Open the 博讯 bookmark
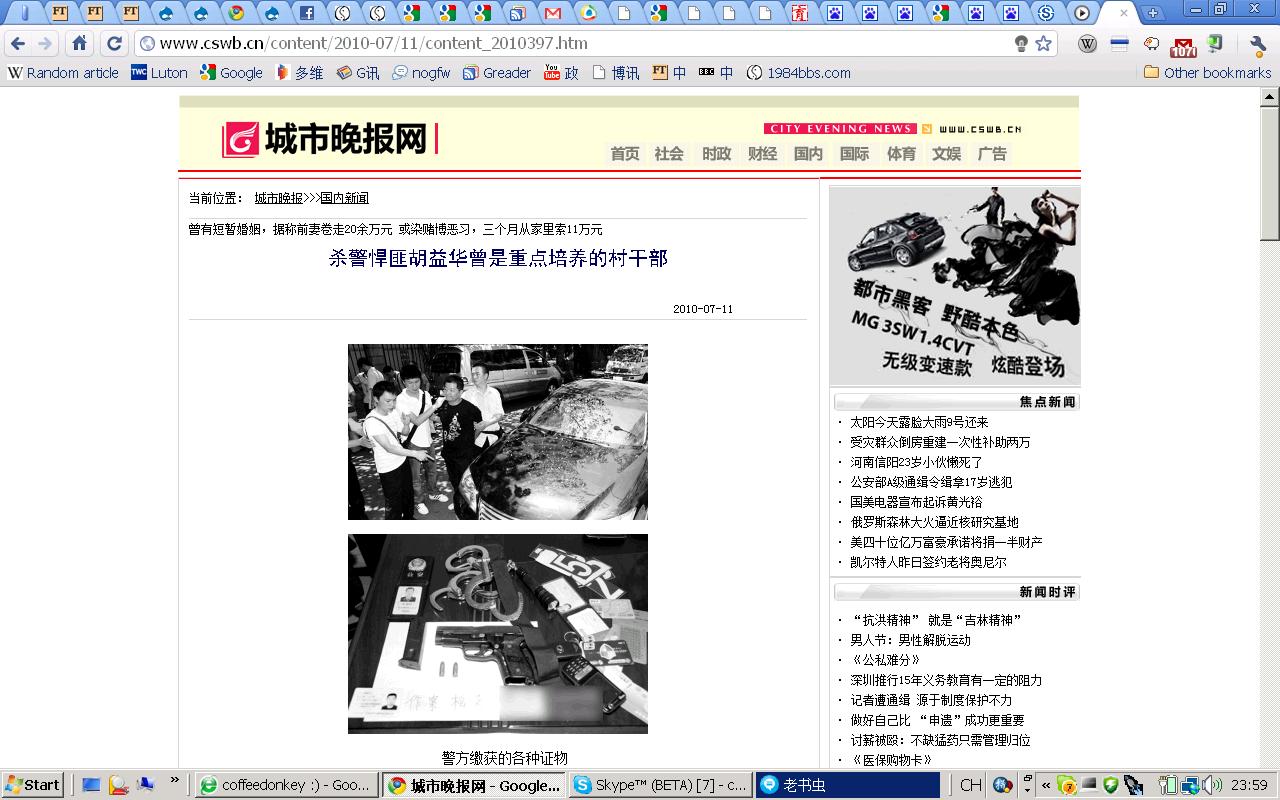1280x800 pixels. point(616,73)
